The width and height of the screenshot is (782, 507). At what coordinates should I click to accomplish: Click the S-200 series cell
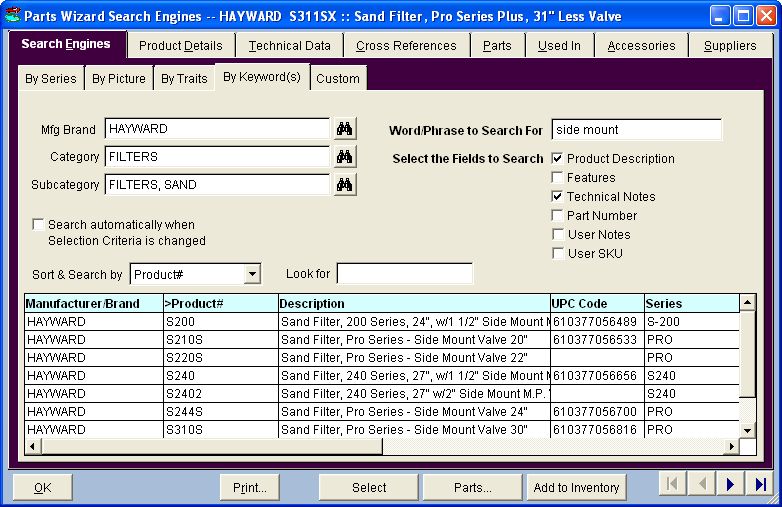692,322
